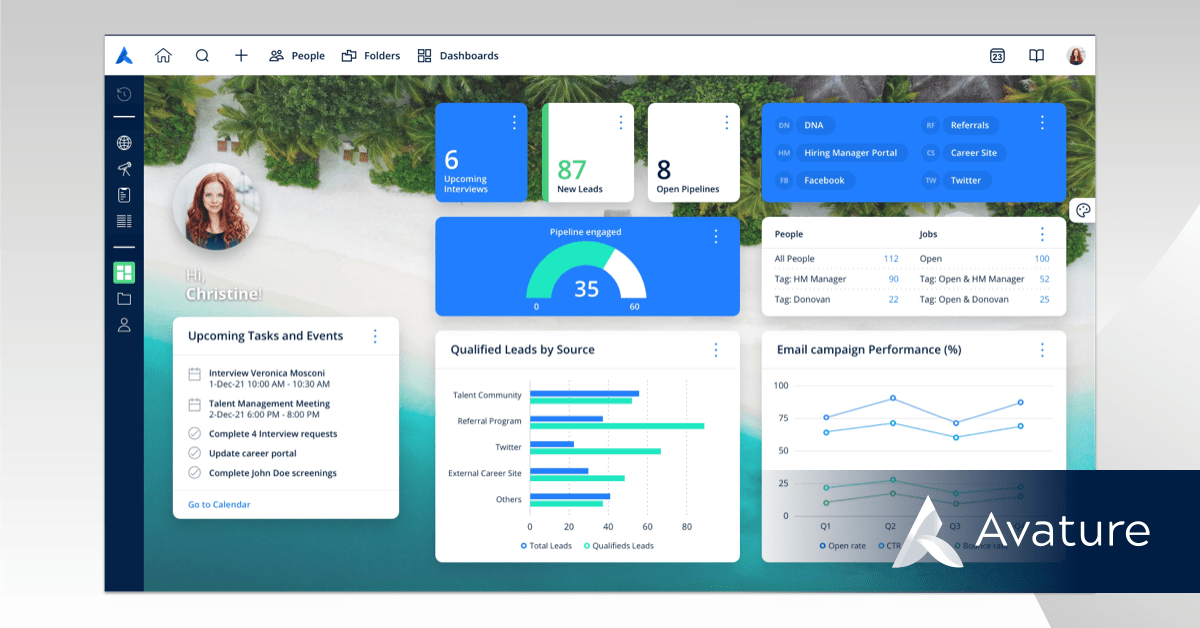Open Upcoming Tasks and Events options menu
The image size is (1200, 628).
point(375,337)
